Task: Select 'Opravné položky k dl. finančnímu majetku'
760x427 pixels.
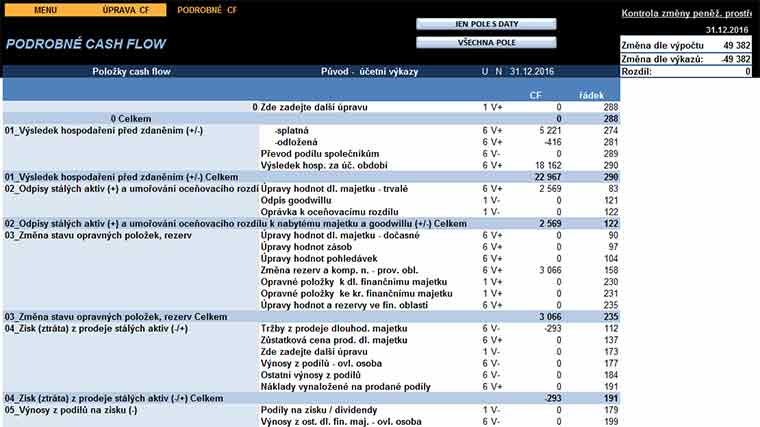Action: [354, 282]
